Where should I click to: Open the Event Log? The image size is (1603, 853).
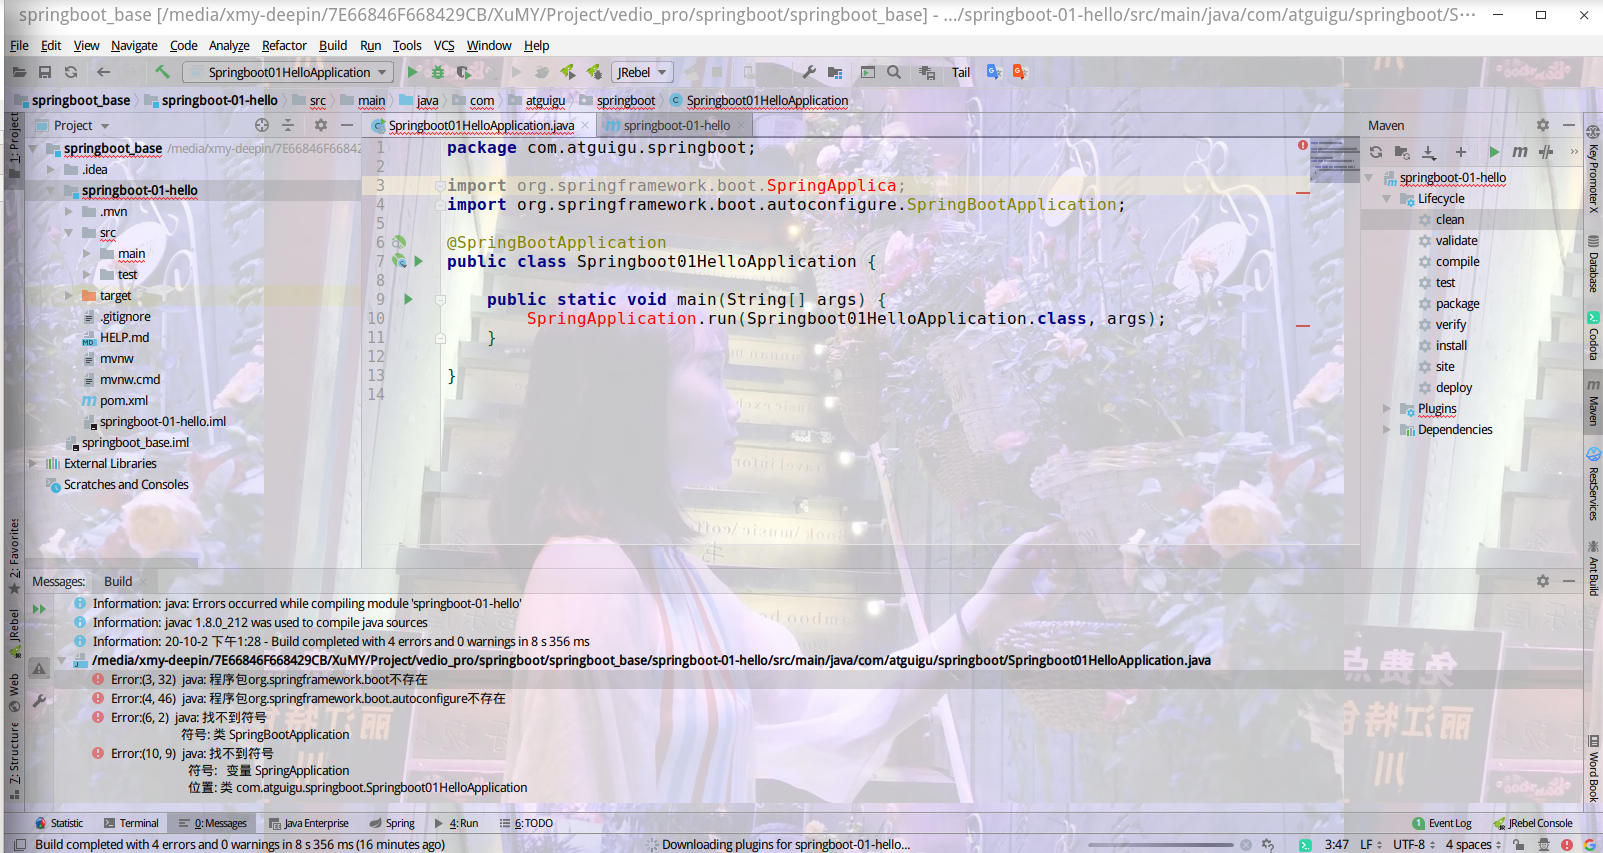coord(1441,823)
